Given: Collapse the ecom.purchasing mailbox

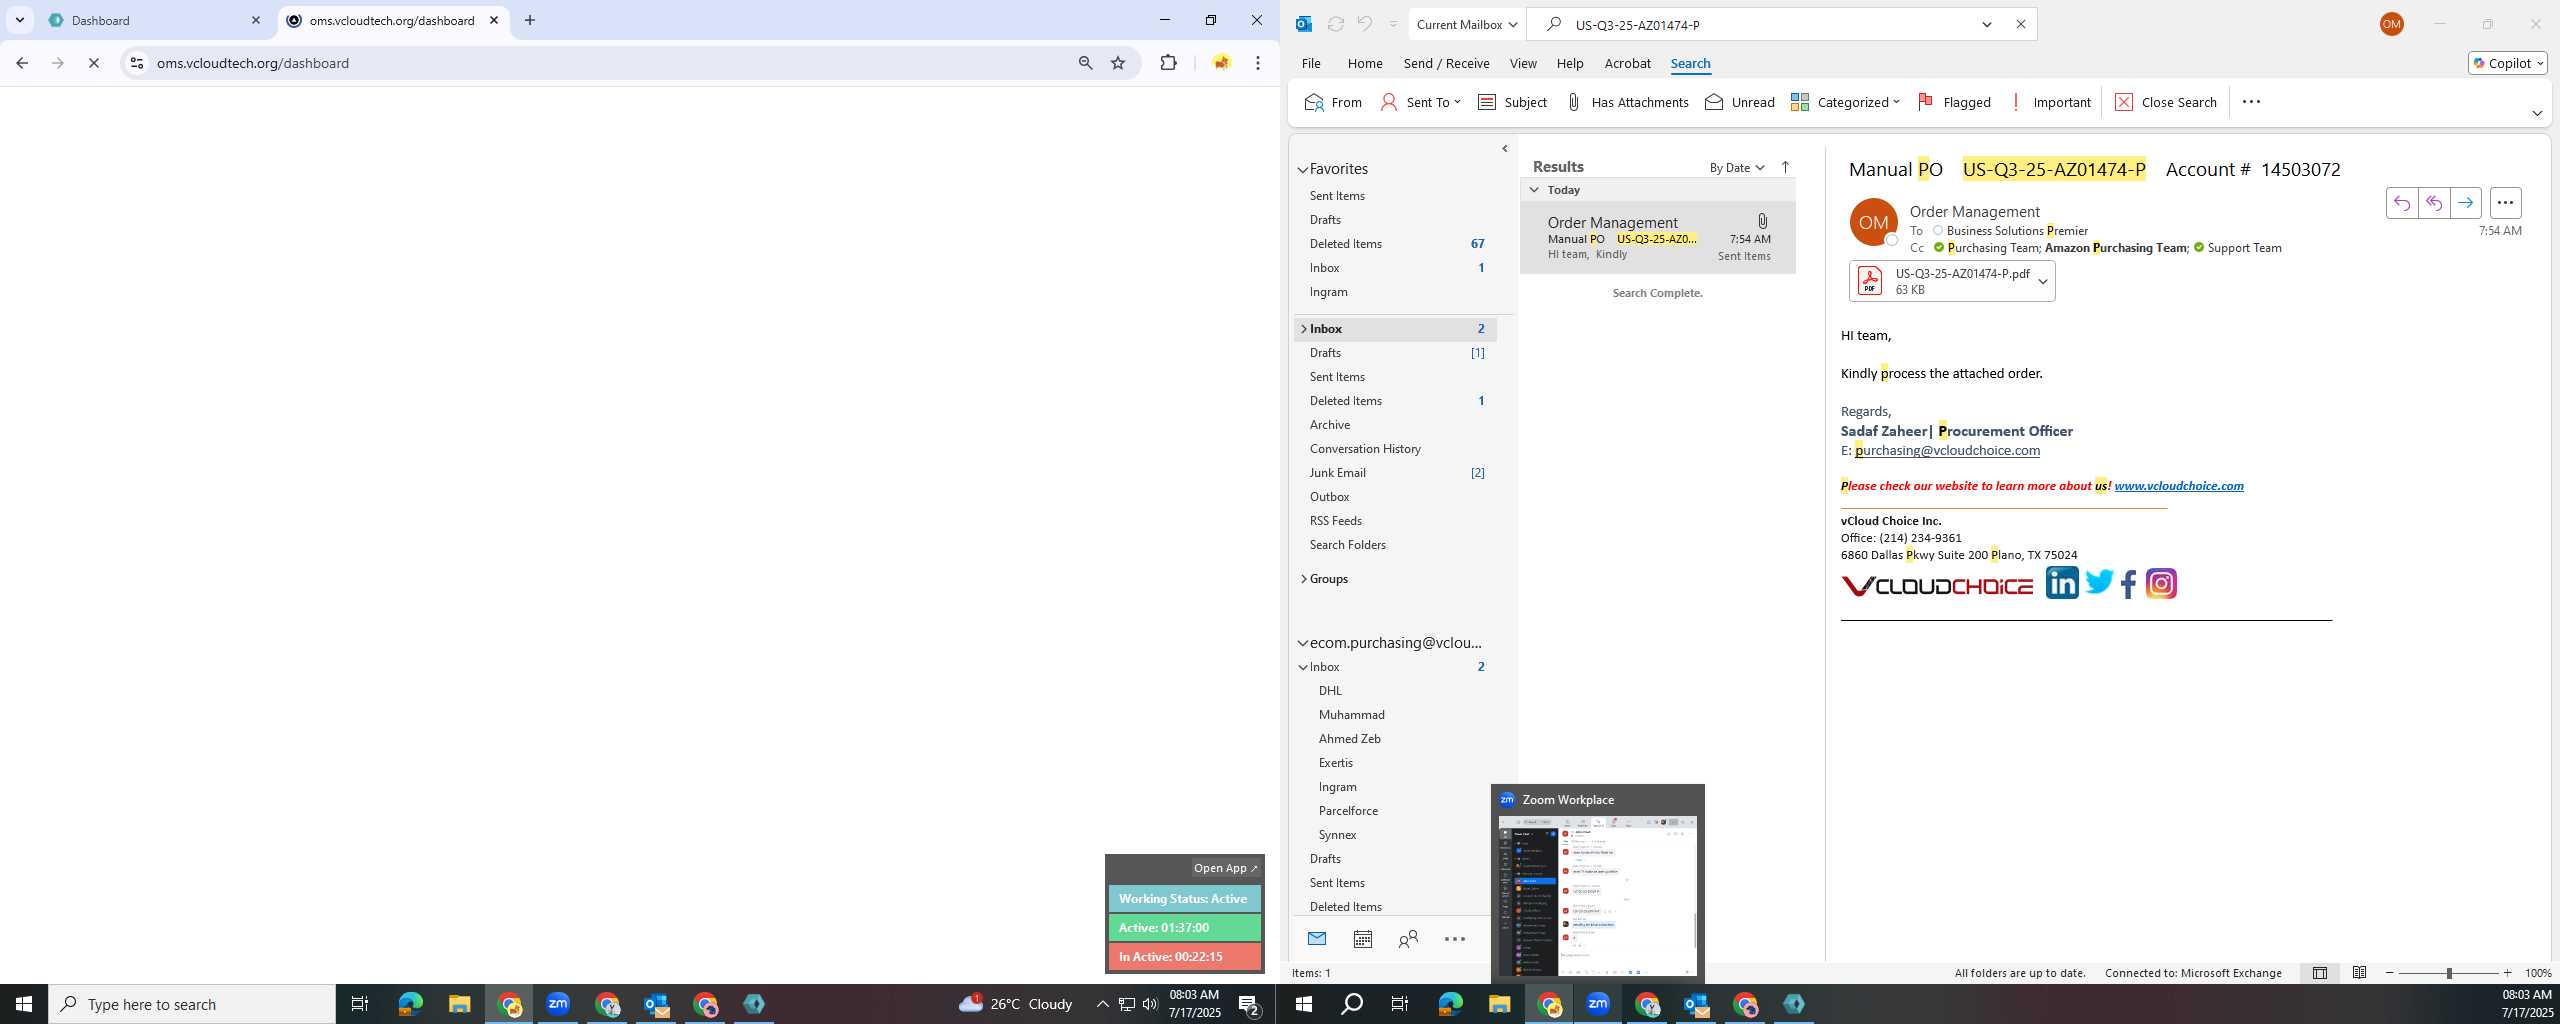Looking at the screenshot, I should pyautogui.click(x=1303, y=643).
